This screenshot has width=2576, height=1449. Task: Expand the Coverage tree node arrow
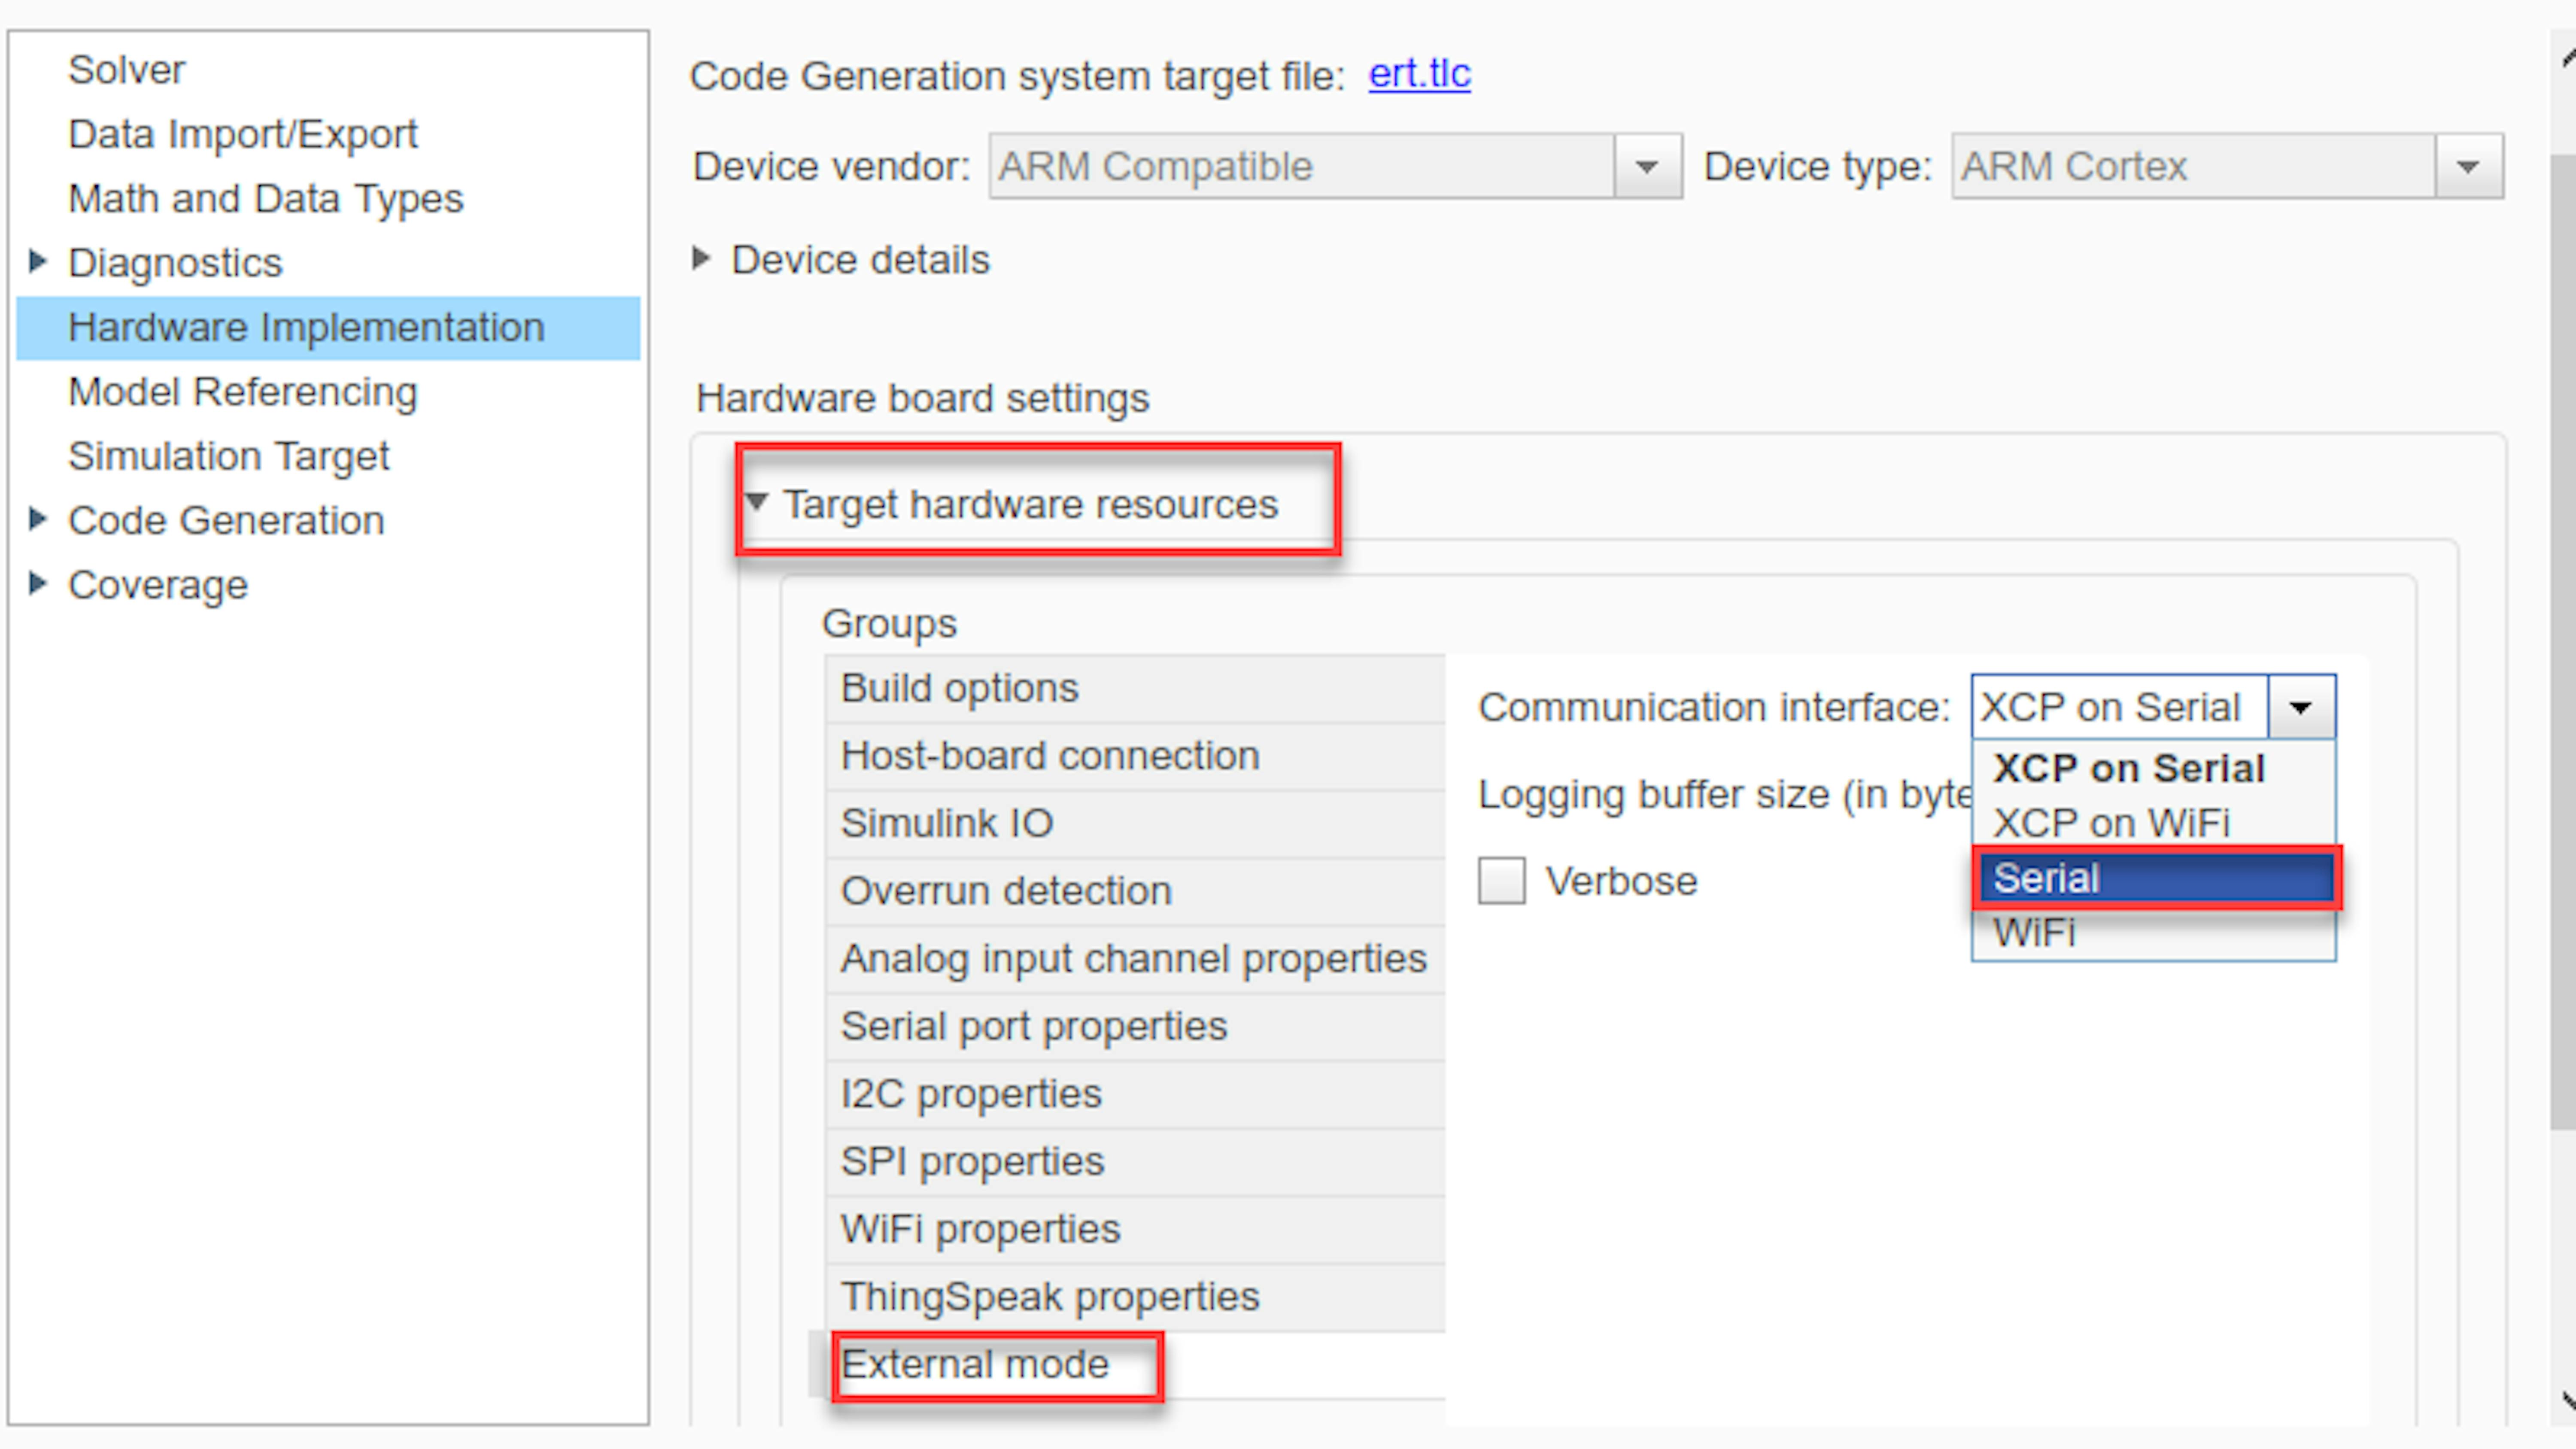pos(38,583)
